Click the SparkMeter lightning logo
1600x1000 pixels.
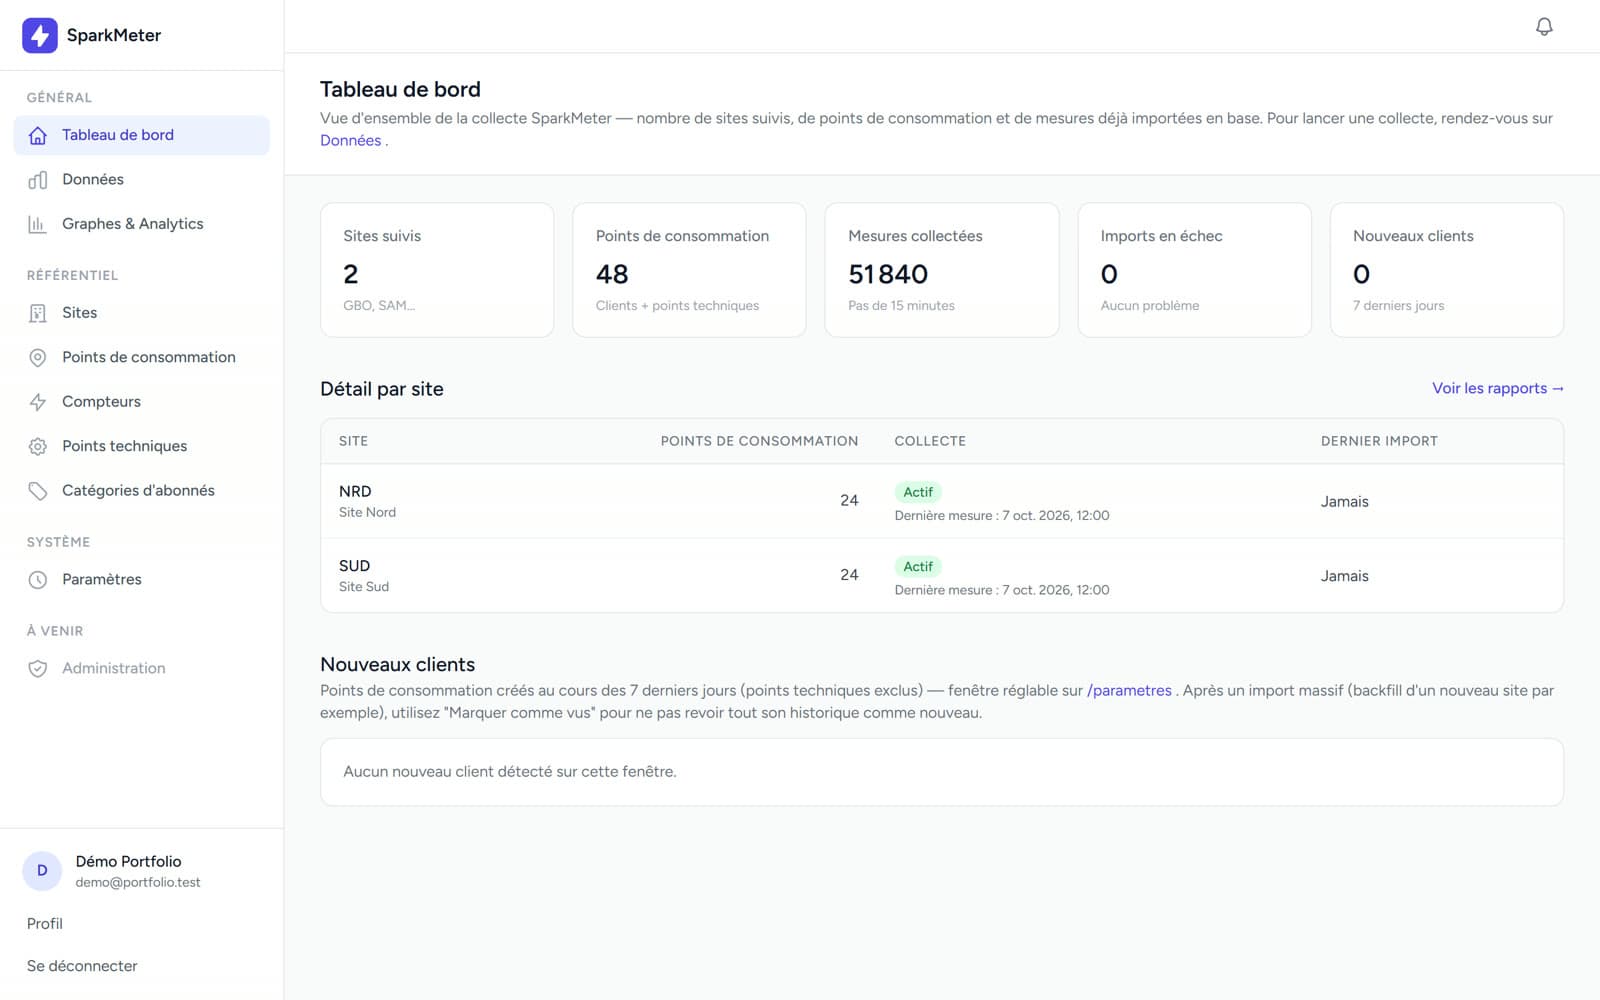point(39,35)
